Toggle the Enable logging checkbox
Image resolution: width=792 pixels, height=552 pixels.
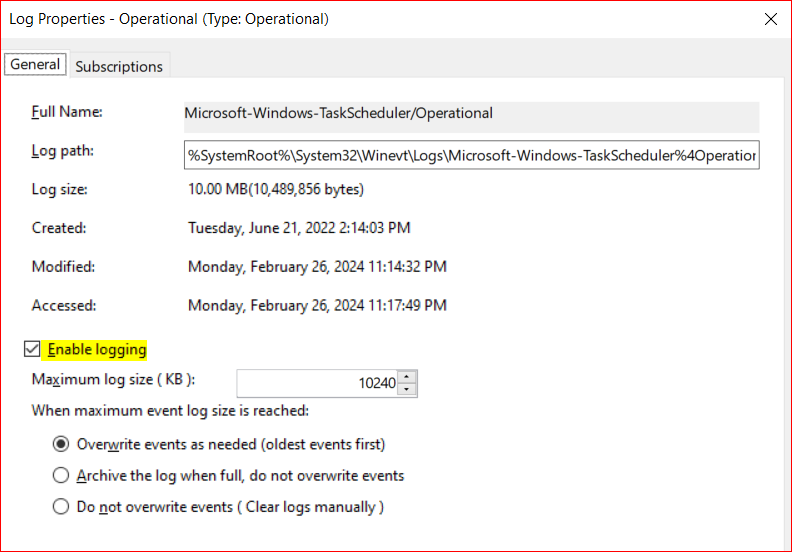(32, 349)
